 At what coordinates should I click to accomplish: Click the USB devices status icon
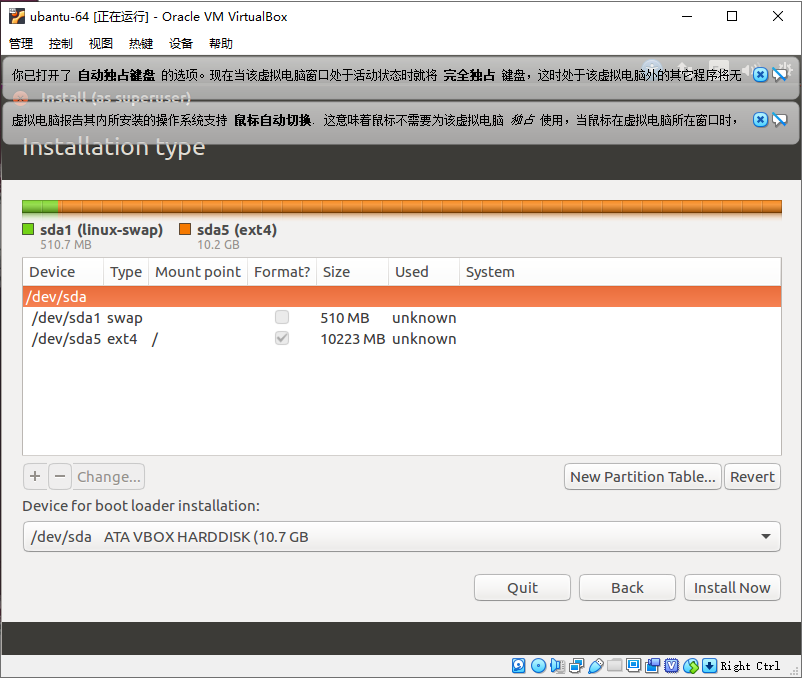tap(594, 666)
